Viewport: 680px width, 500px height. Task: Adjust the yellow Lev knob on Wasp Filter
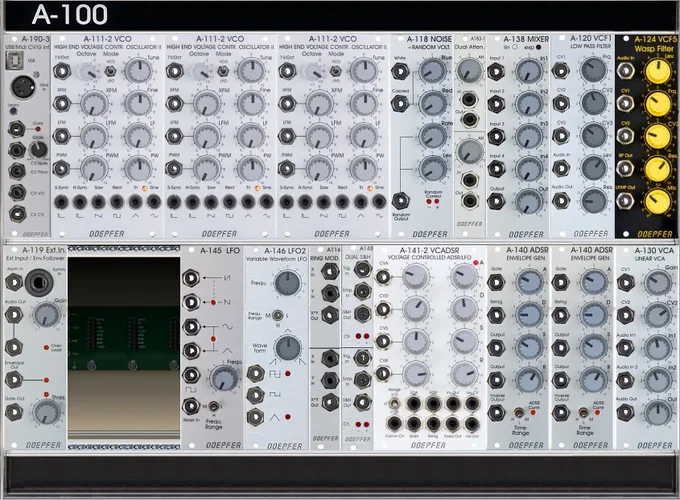658,72
